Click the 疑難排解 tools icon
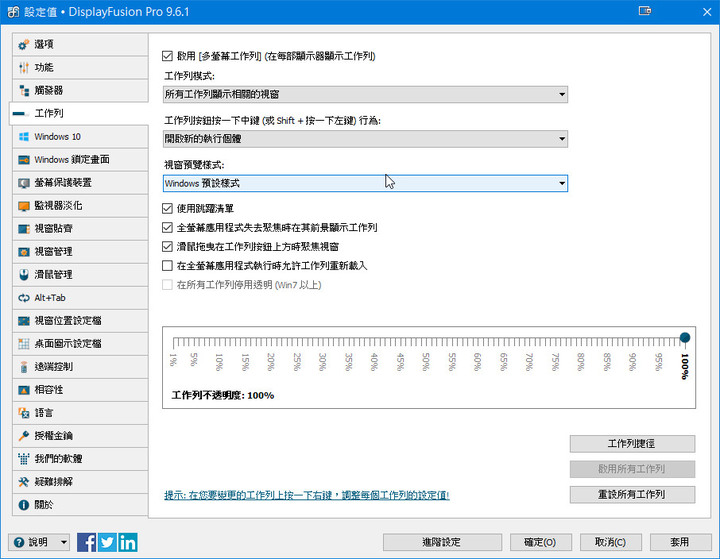Screen dimensions: 720x559 coord(23,481)
